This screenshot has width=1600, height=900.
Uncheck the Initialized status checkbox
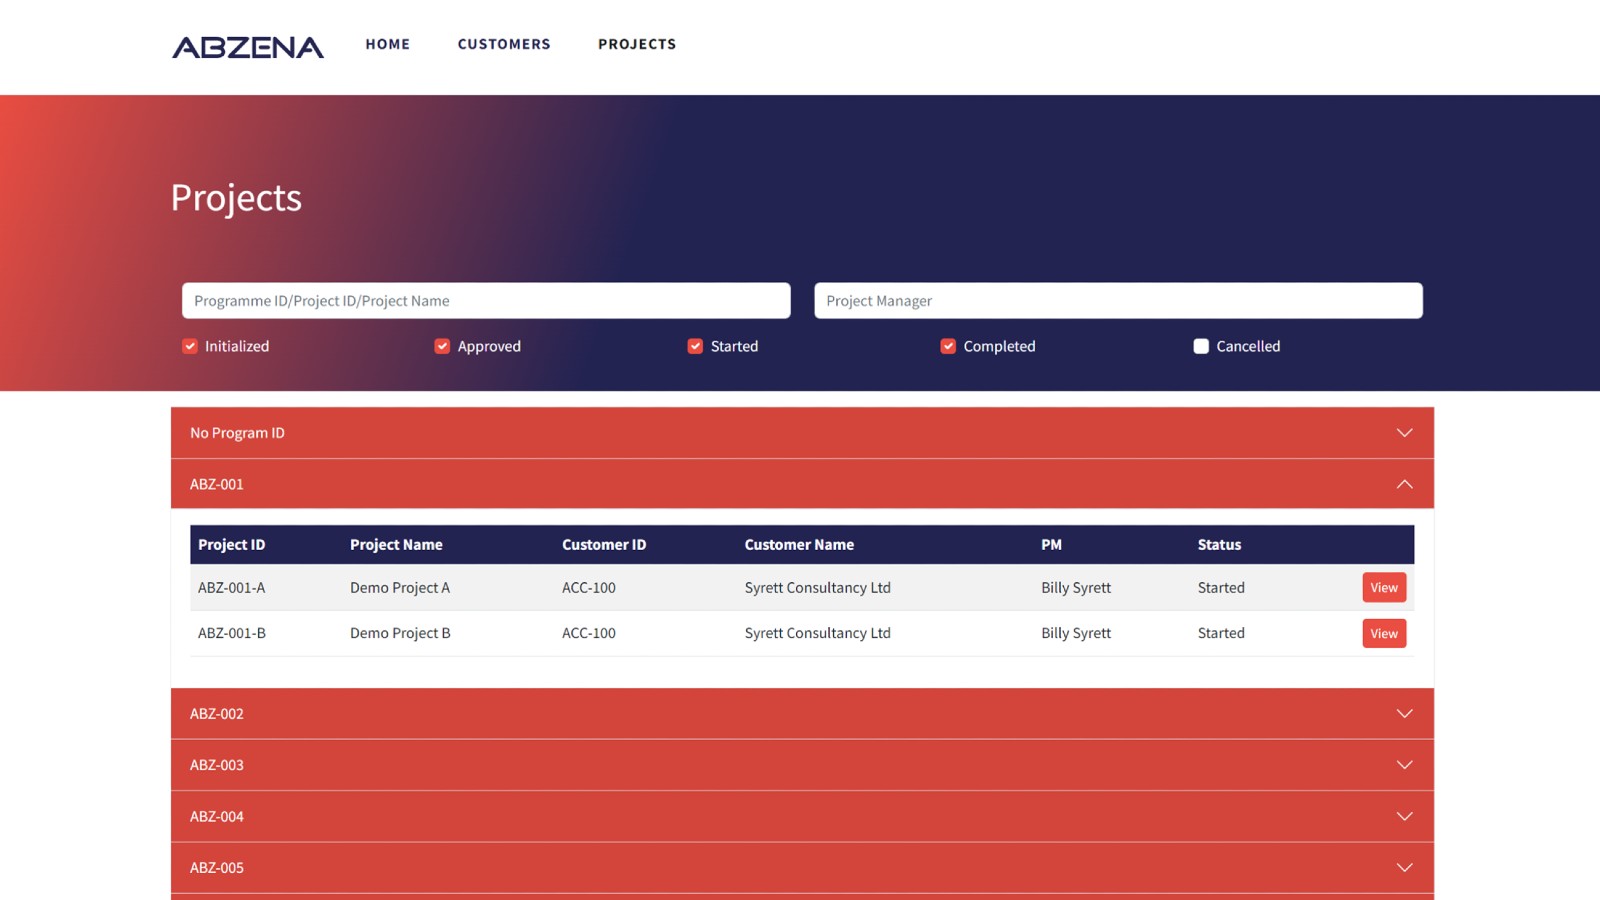pyautogui.click(x=190, y=346)
